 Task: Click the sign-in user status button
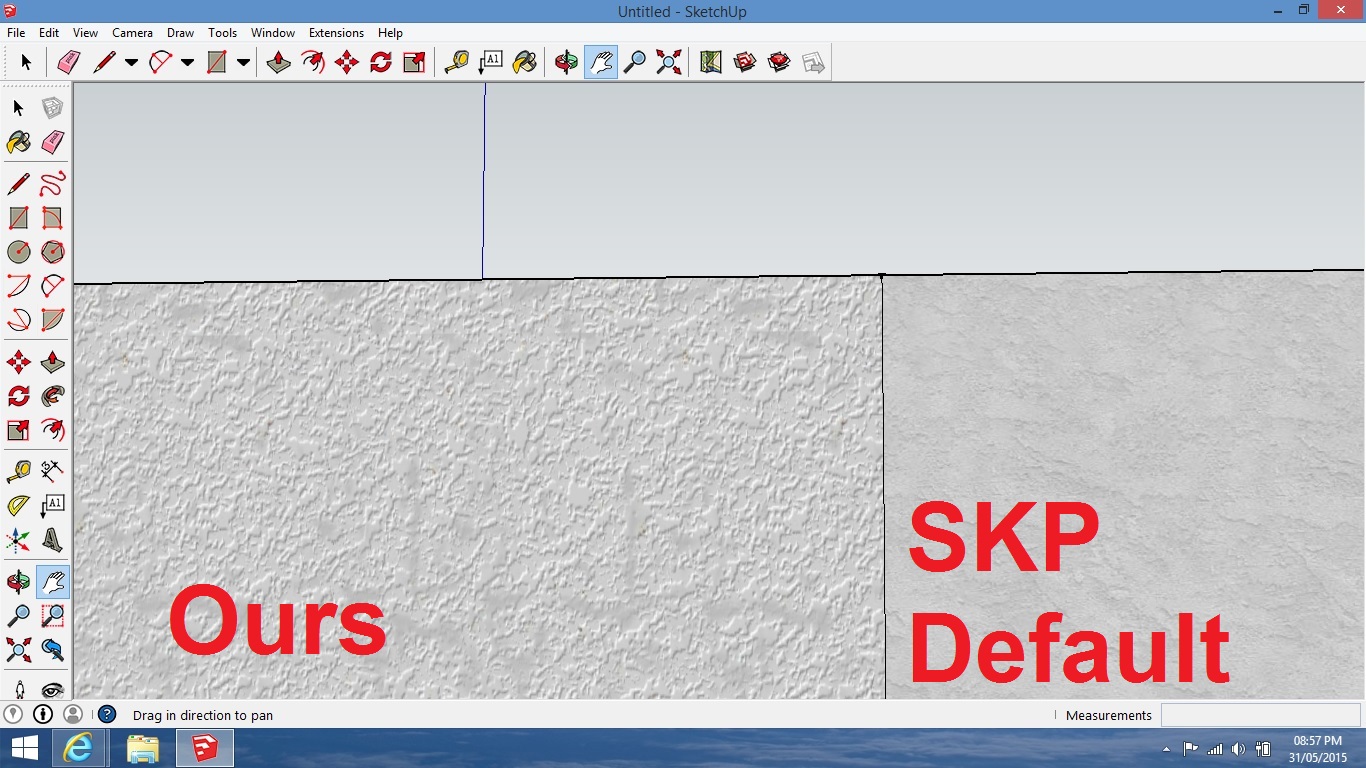[x=73, y=714]
